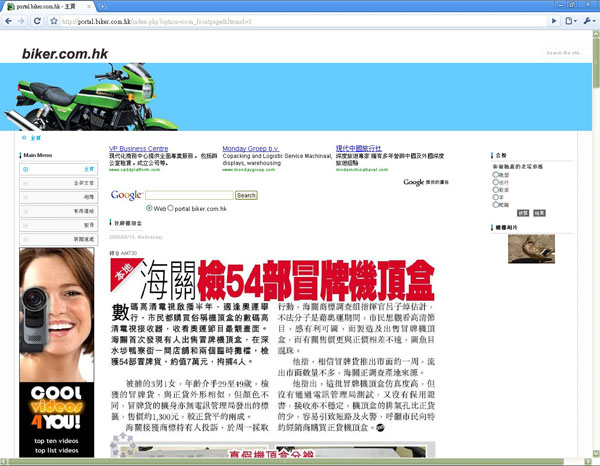The height and width of the screenshot is (466, 600).
Task: Click the browser back arrow button
Action: tap(8, 21)
